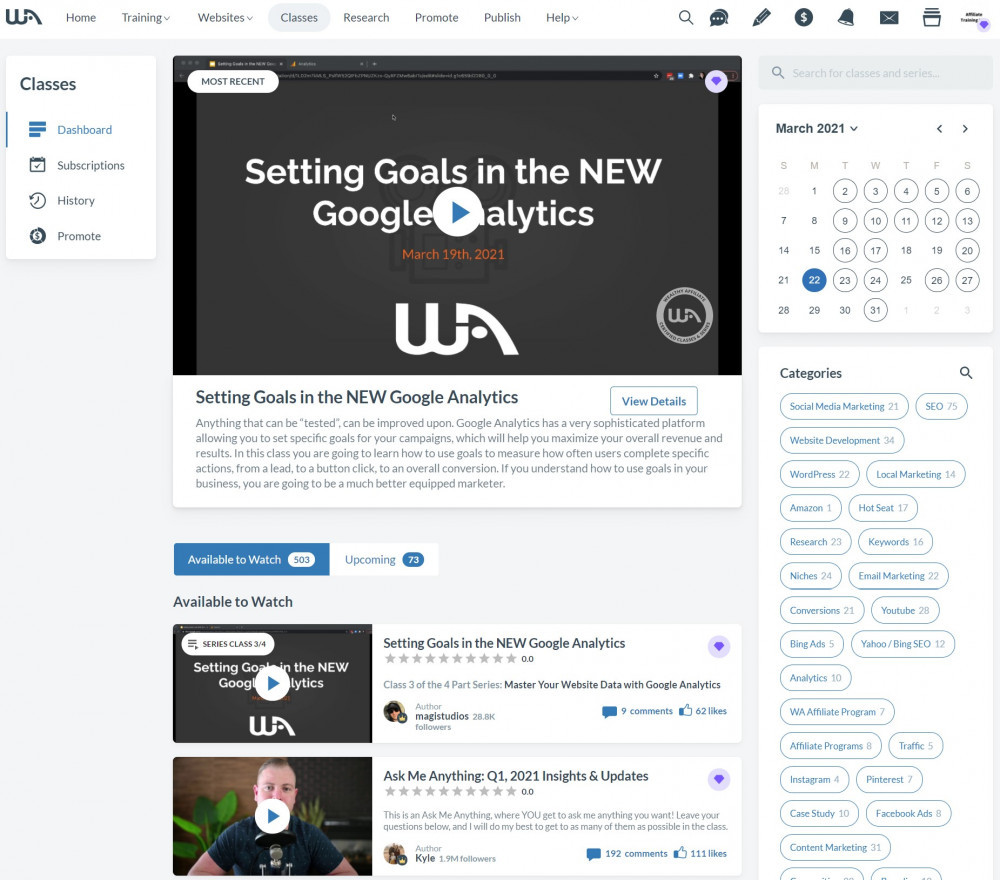Open the Promote nav item in header
The width and height of the screenshot is (1000, 880).
[436, 18]
